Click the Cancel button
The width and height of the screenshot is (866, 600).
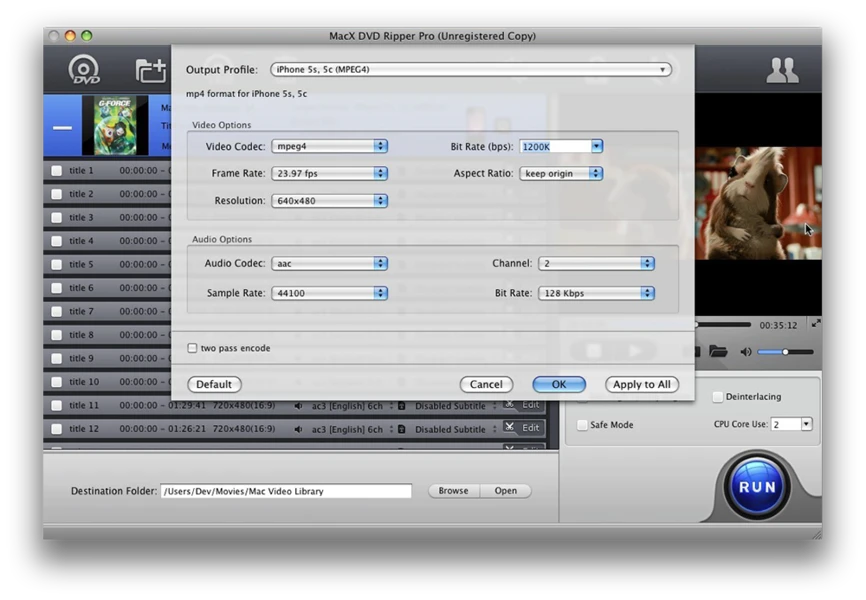[x=486, y=385]
